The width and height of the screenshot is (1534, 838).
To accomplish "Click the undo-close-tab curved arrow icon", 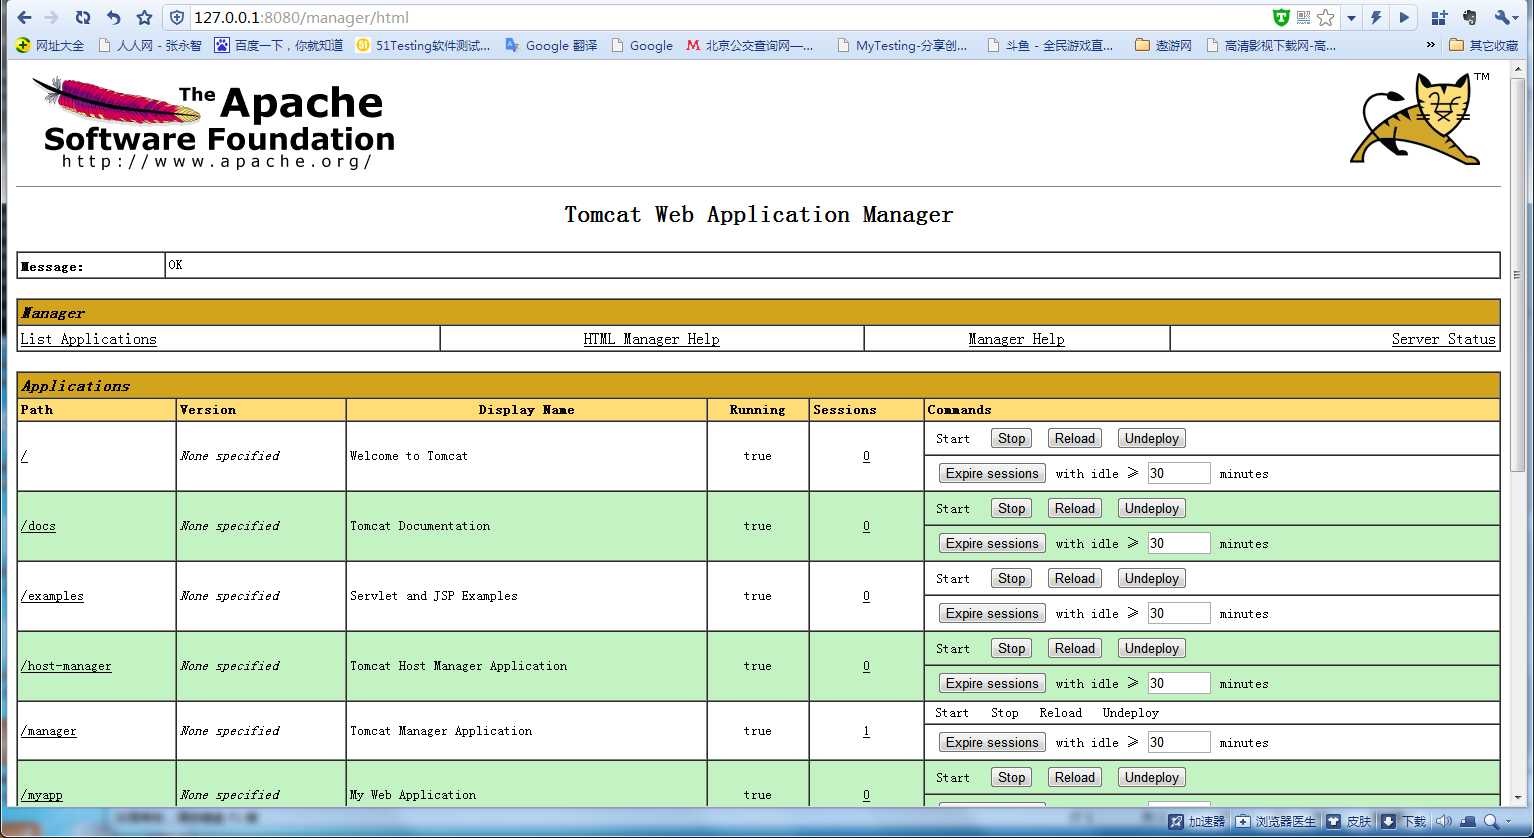I will coord(114,17).
